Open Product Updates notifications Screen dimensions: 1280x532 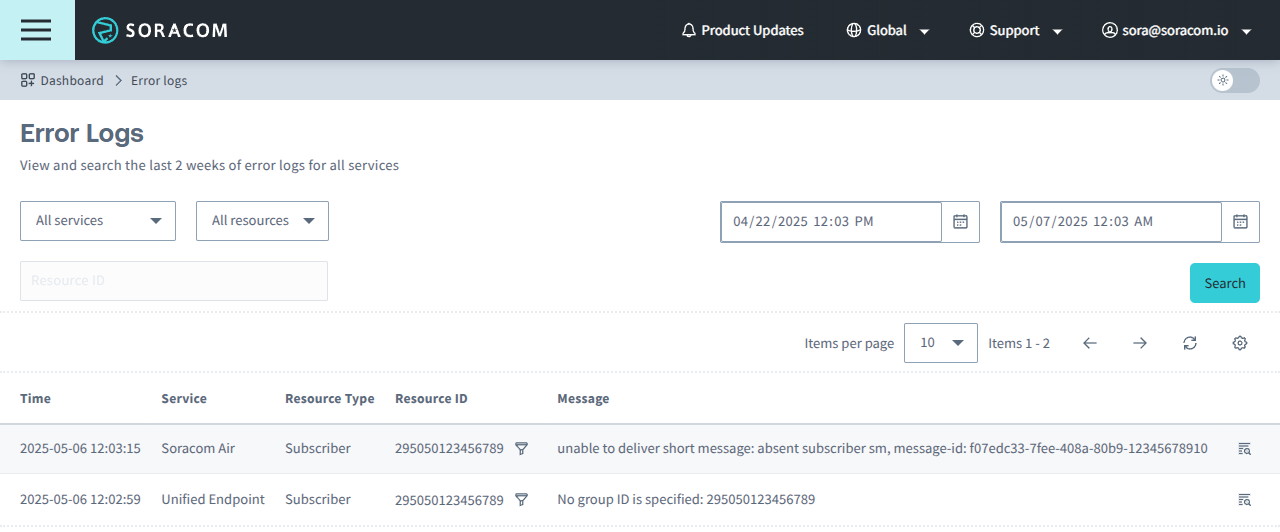[x=742, y=30]
